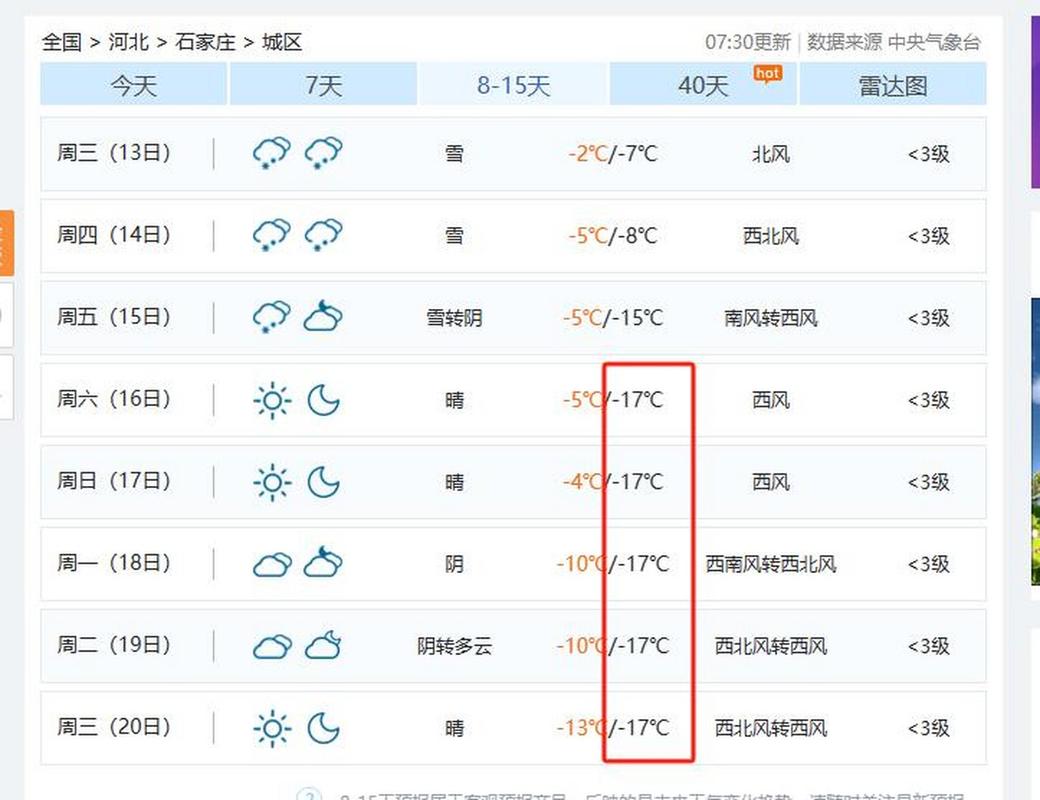
Task: Click 数据来源 中央气象台 text
Action: (893, 42)
